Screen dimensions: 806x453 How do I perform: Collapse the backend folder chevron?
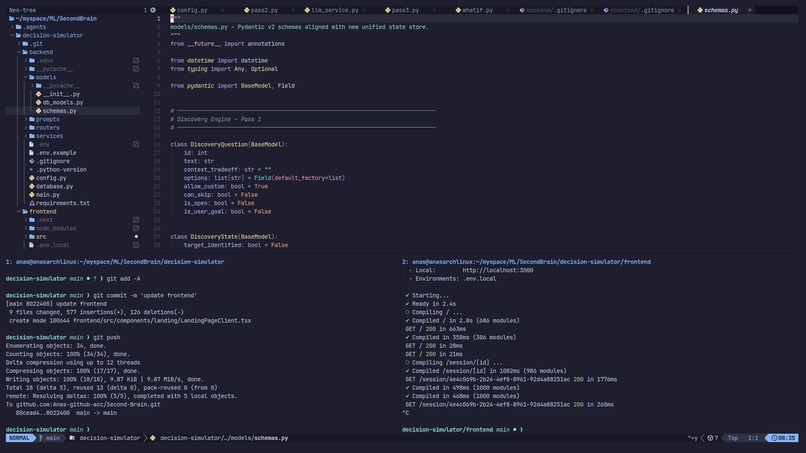[19, 52]
